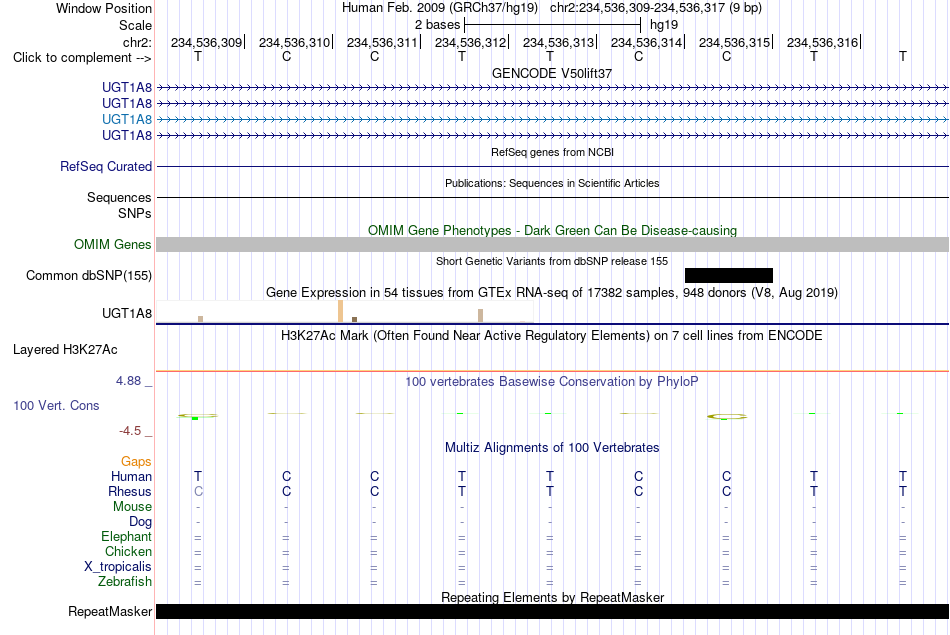Screen dimensions: 950x635
Task: Click 'Publications: Sequences in Scientific Articles' title
Action: click(552, 183)
